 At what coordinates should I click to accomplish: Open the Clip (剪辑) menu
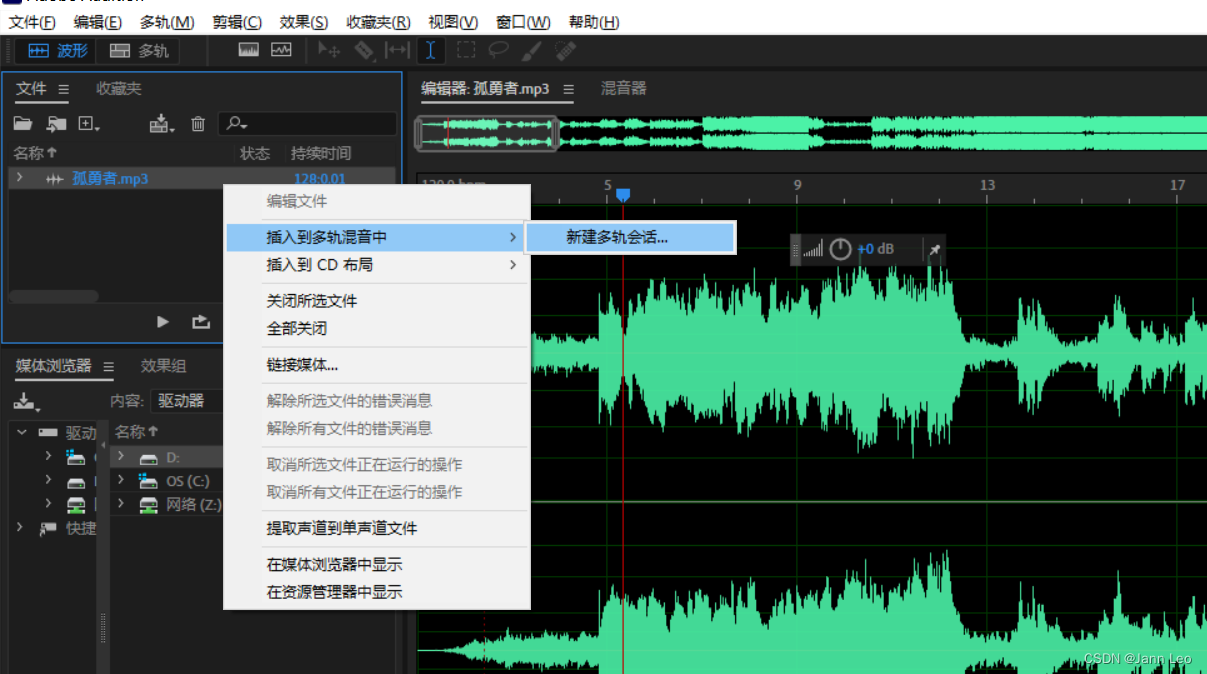(x=237, y=22)
